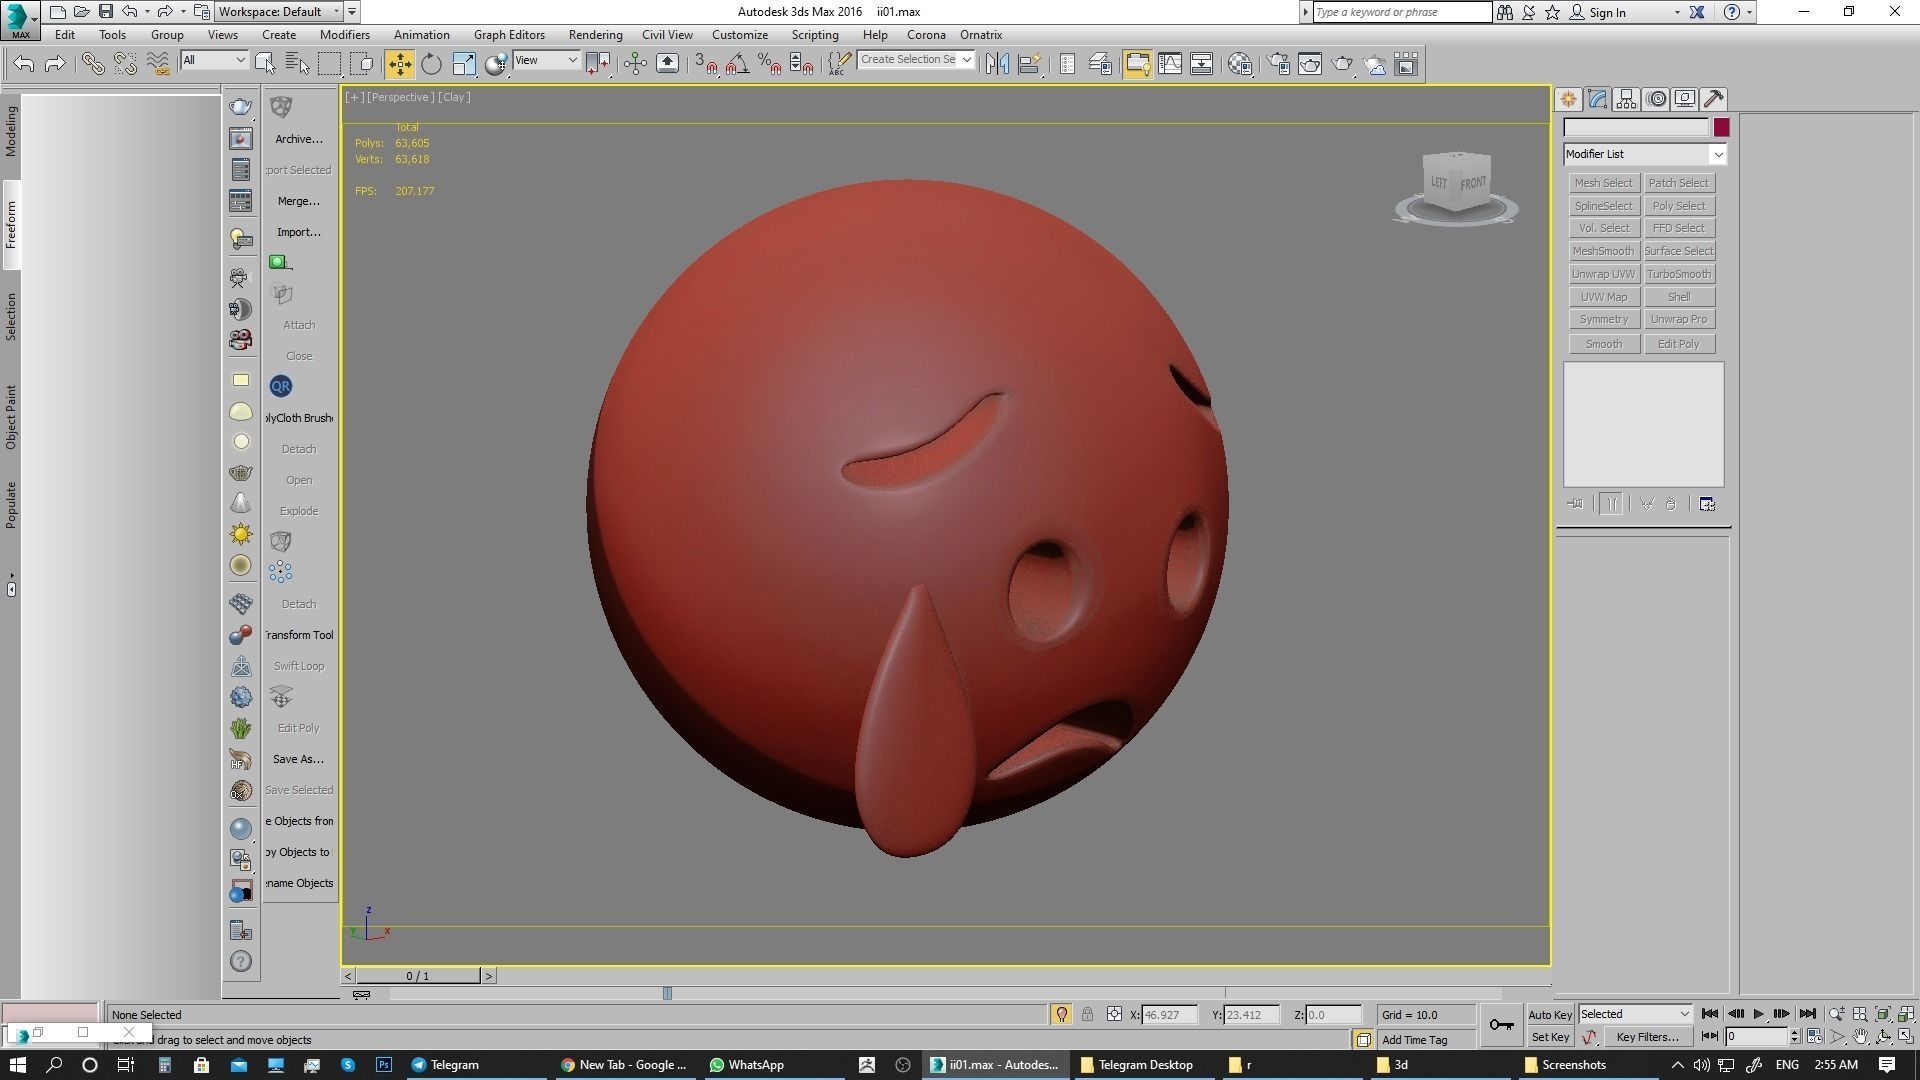The width and height of the screenshot is (1920, 1080).
Task: Toggle Angle Snap
Action: pos(737,64)
